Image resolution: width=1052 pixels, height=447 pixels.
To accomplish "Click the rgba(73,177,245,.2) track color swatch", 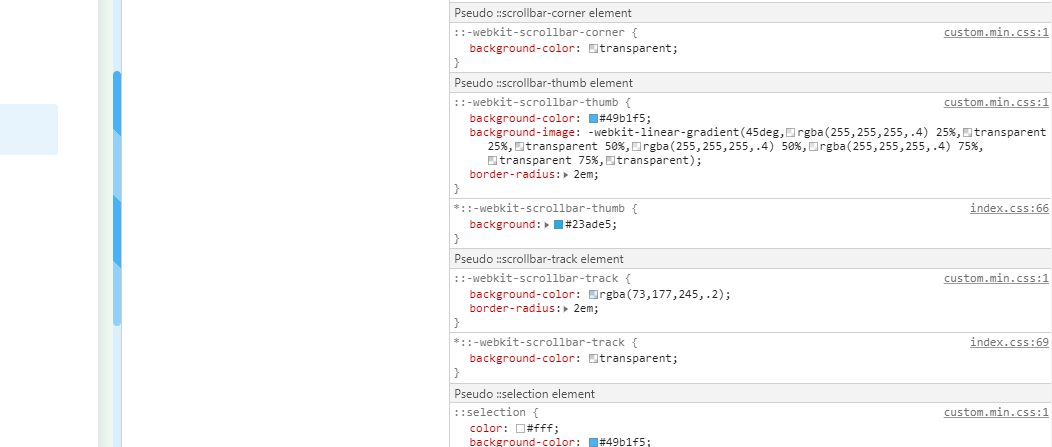I will [593, 294].
